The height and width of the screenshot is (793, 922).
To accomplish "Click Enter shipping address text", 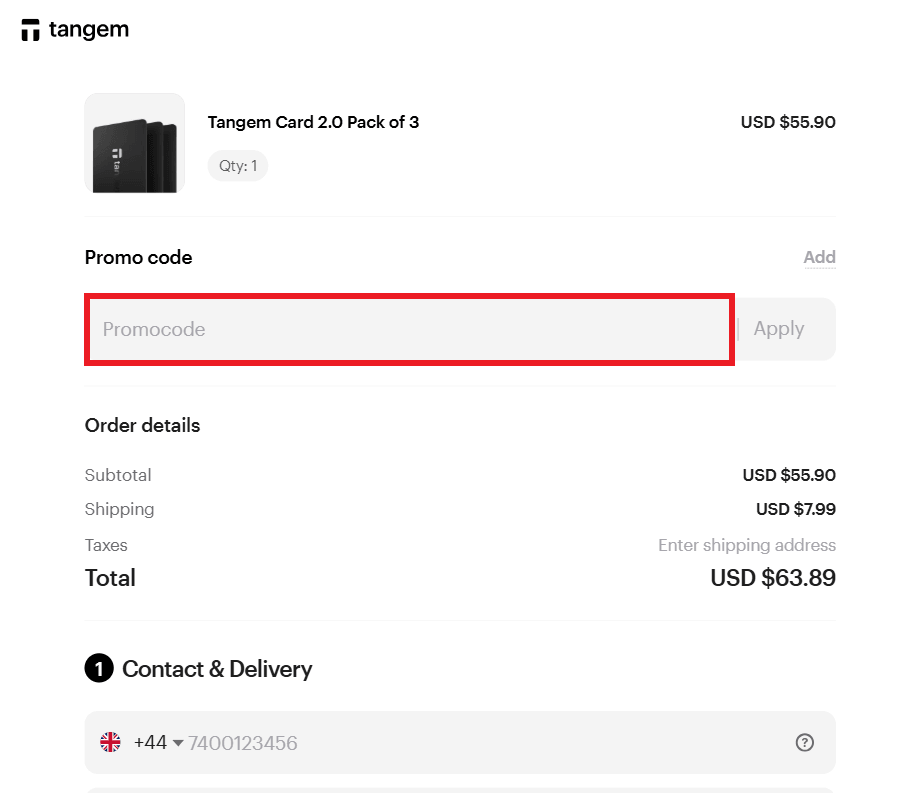I will tap(747, 545).
